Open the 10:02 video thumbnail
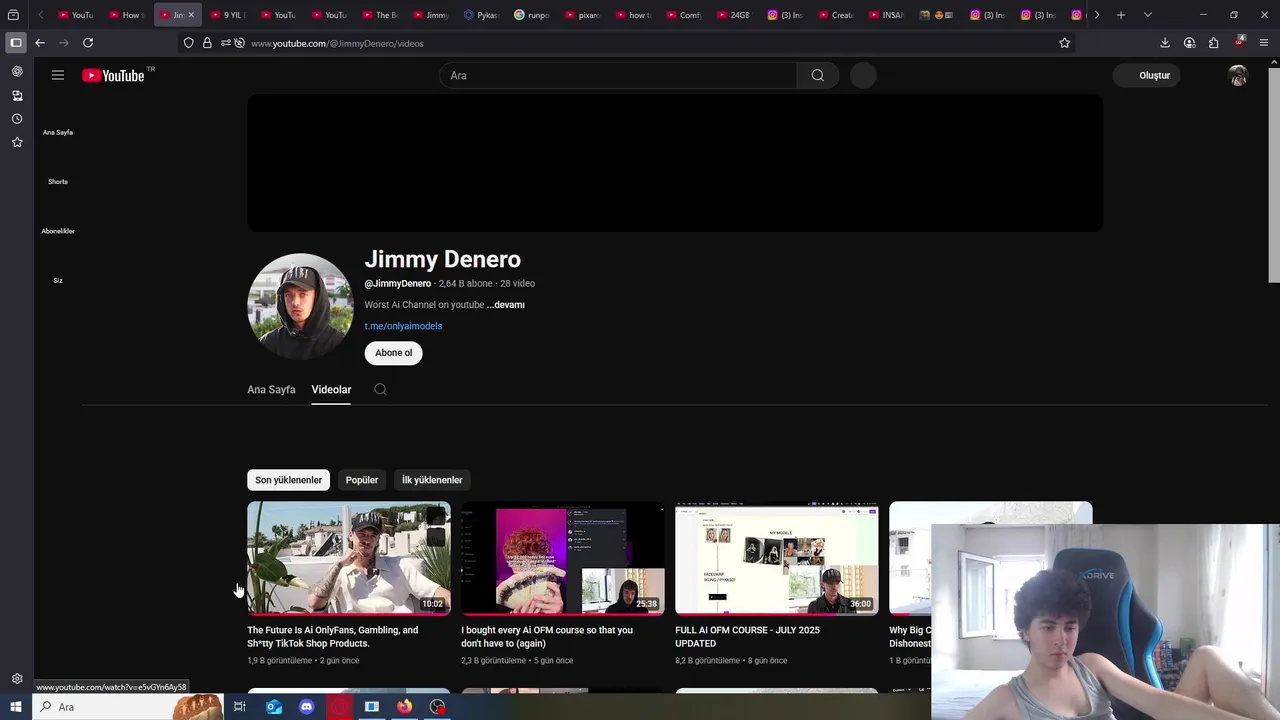 349,558
